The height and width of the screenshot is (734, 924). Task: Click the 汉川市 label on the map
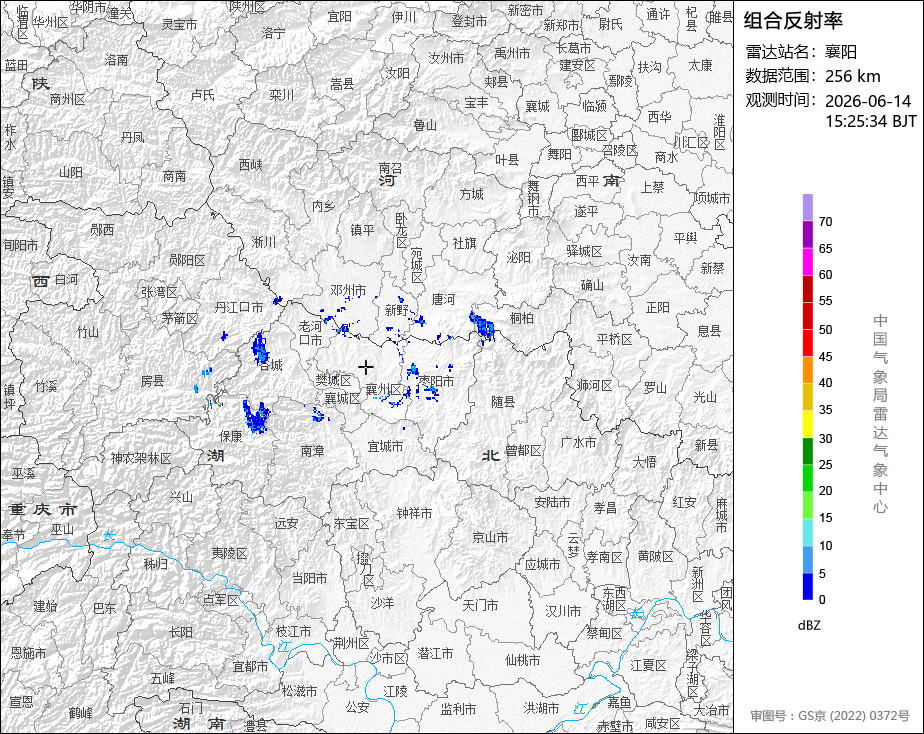pos(563,611)
